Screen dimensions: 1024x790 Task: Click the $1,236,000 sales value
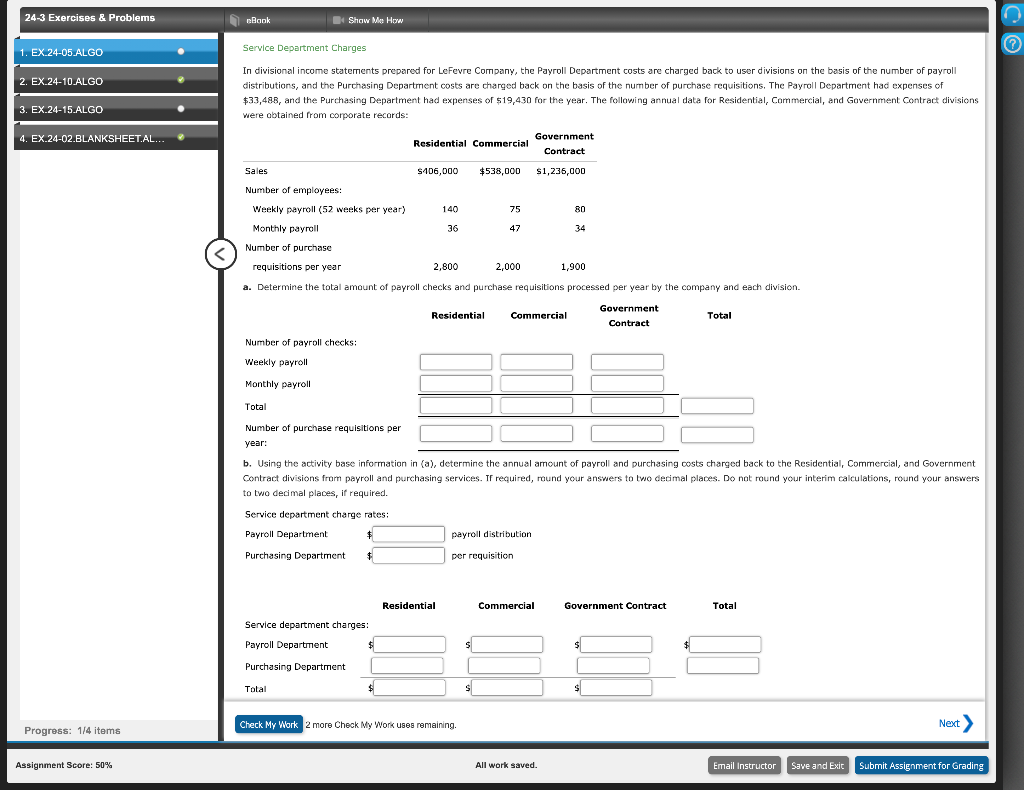coord(561,171)
